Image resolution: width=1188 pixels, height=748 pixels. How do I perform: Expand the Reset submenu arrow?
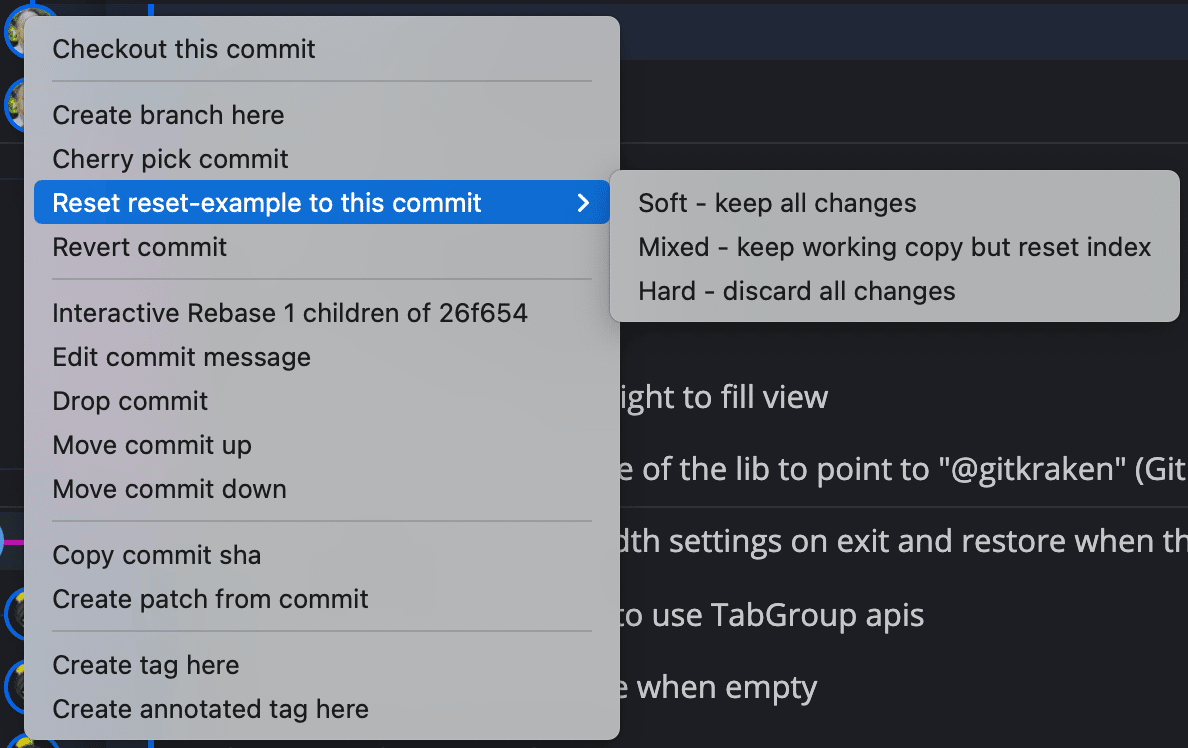tap(584, 202)
